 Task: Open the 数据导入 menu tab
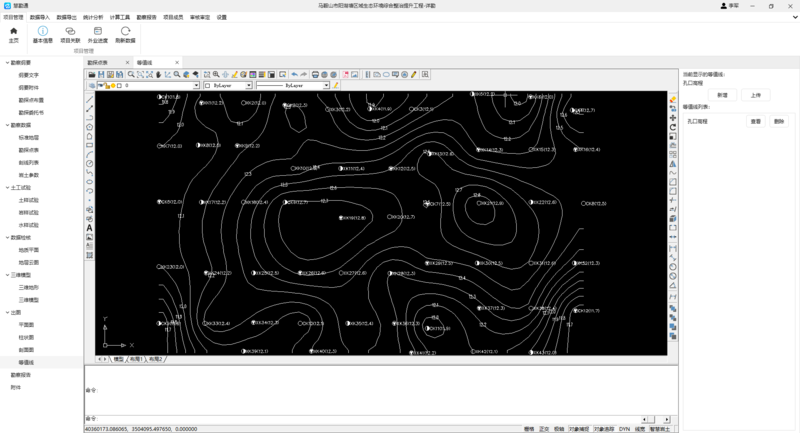tap(40, 17)
